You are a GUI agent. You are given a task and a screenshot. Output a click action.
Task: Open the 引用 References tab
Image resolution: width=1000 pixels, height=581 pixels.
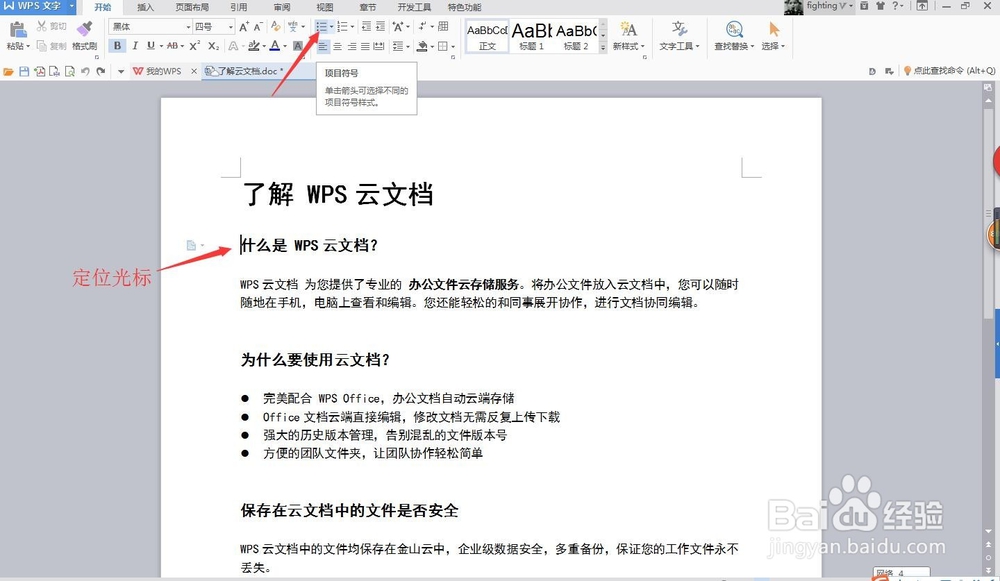(x=239, y=7)
